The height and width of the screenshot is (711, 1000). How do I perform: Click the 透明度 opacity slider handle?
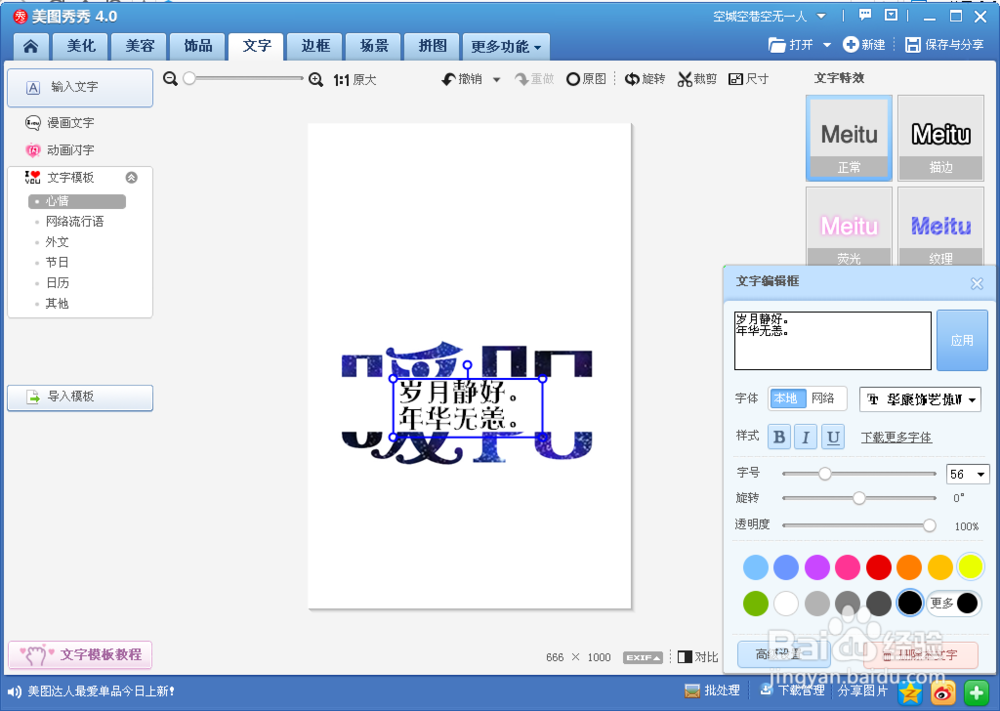(929, 525)
